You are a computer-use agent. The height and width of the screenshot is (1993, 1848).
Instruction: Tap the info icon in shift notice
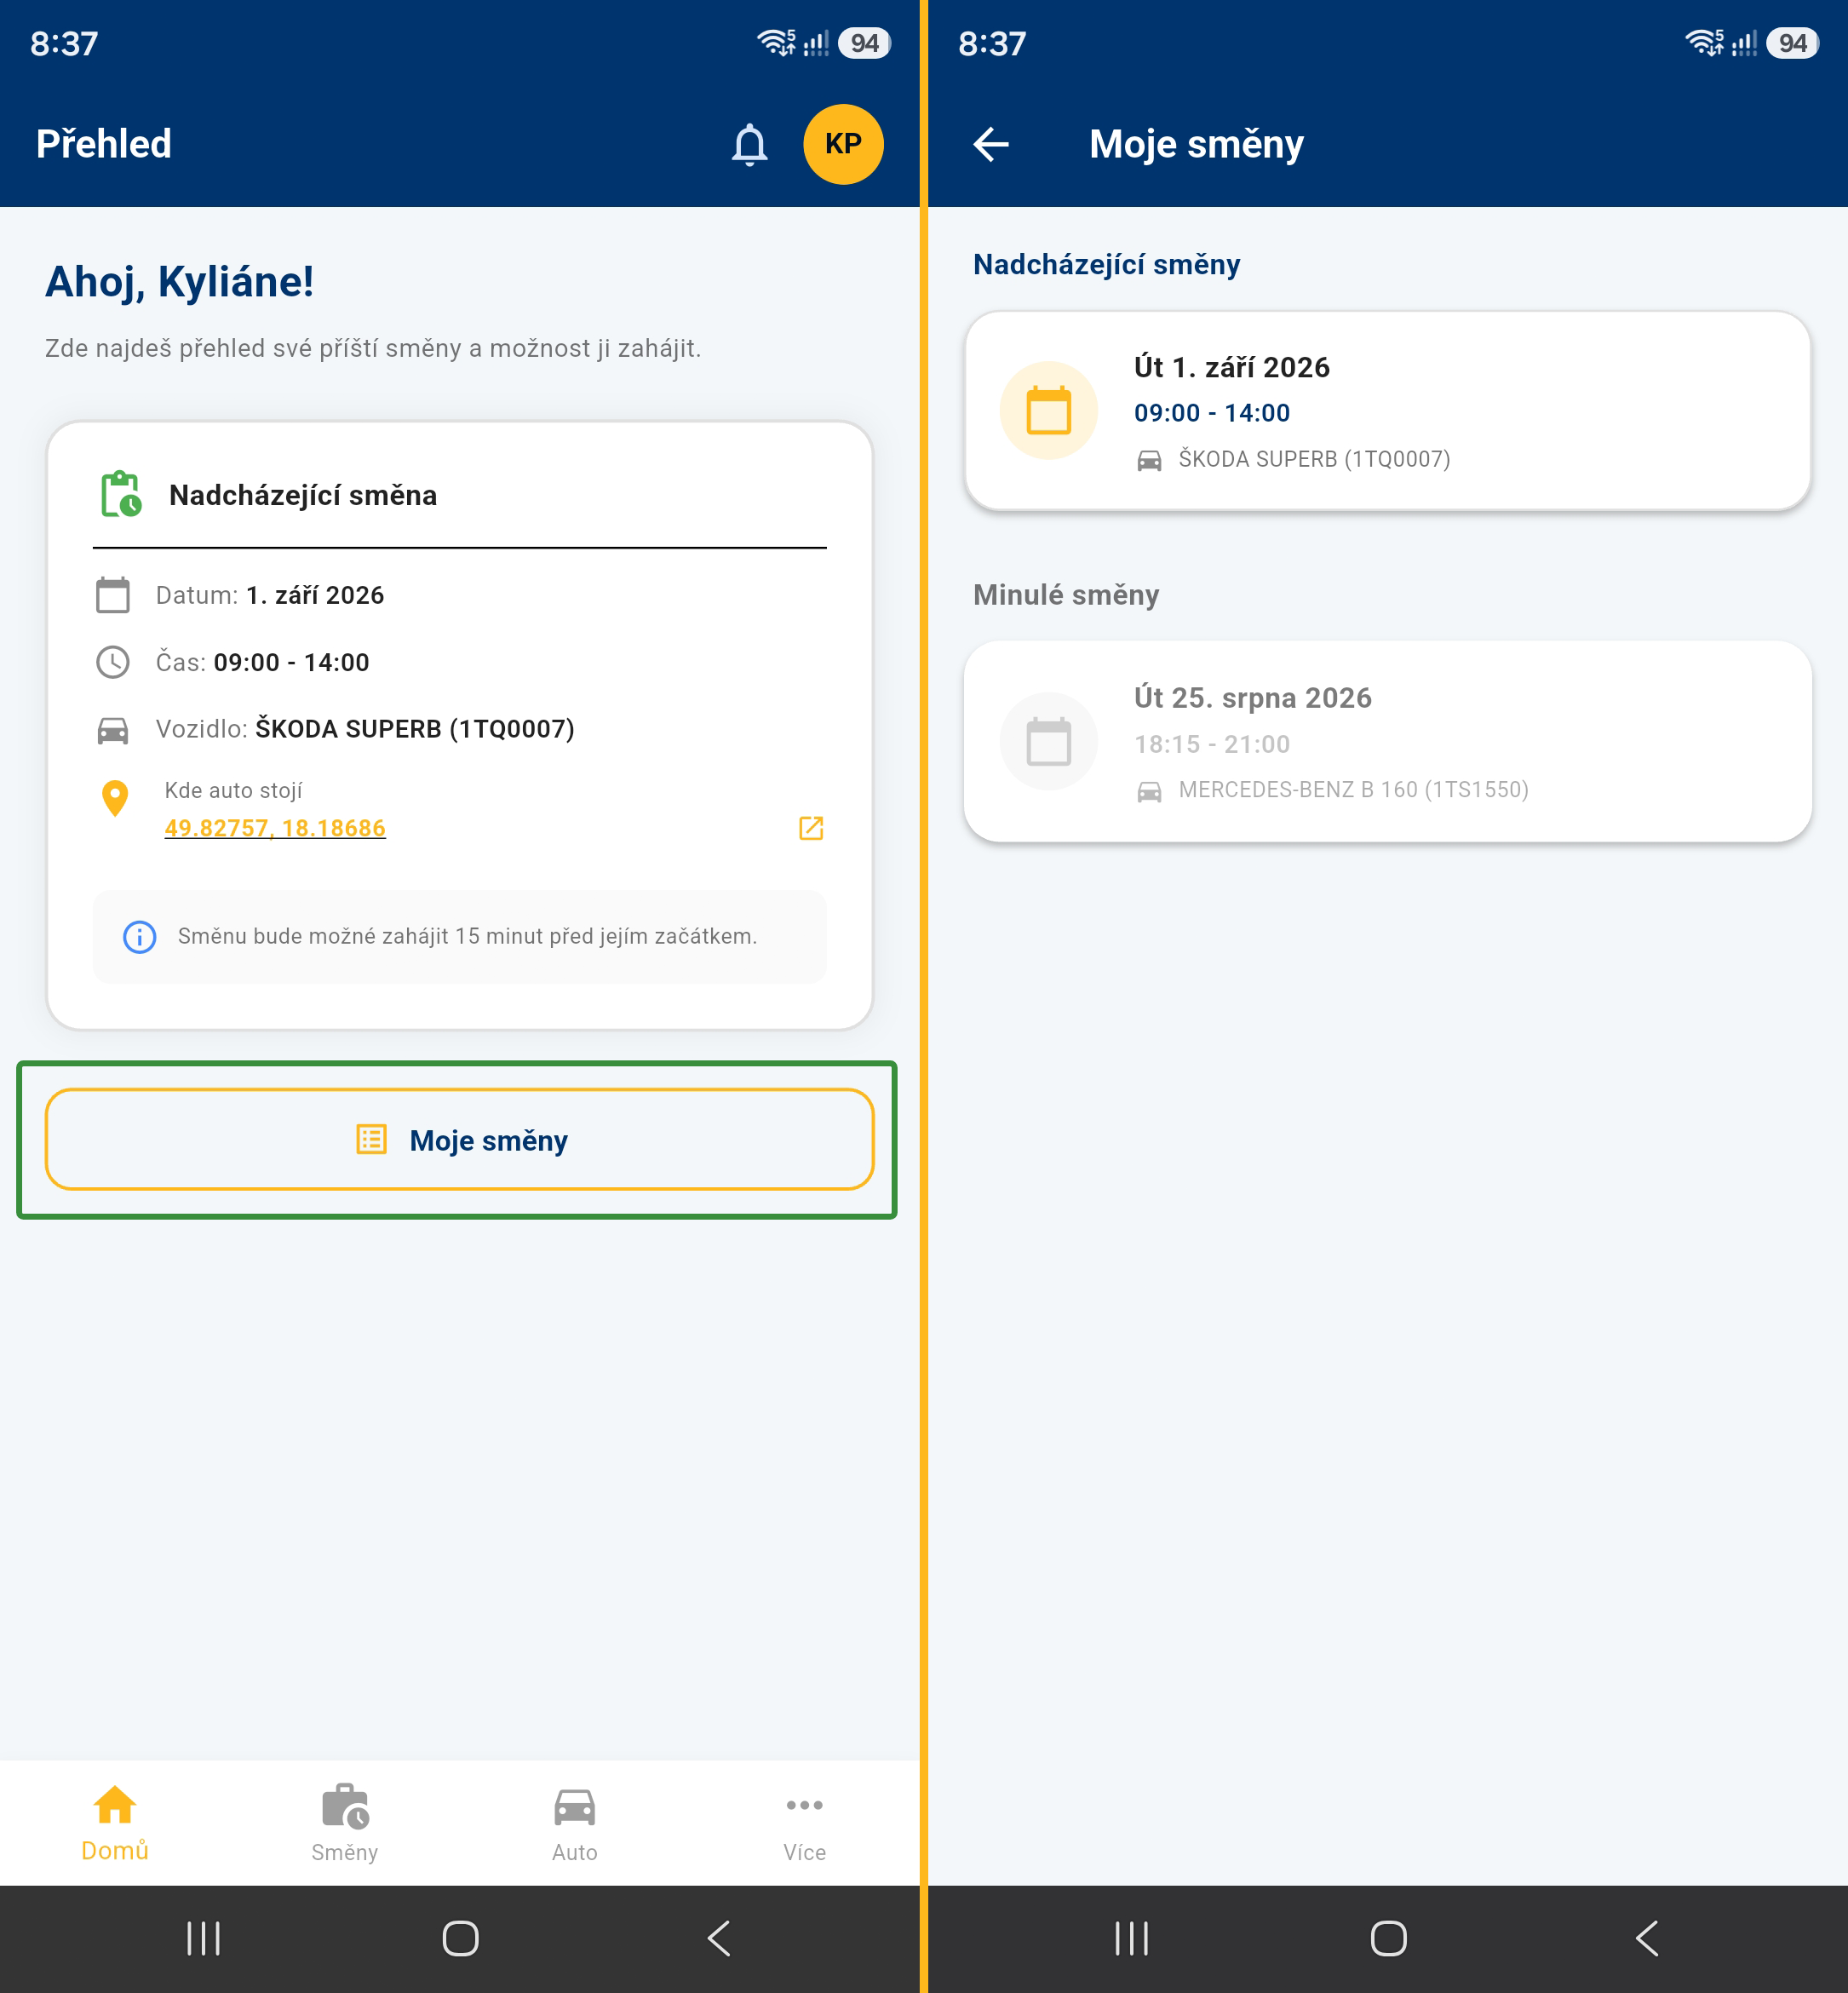pyautogui.click(x=139, y=937)
